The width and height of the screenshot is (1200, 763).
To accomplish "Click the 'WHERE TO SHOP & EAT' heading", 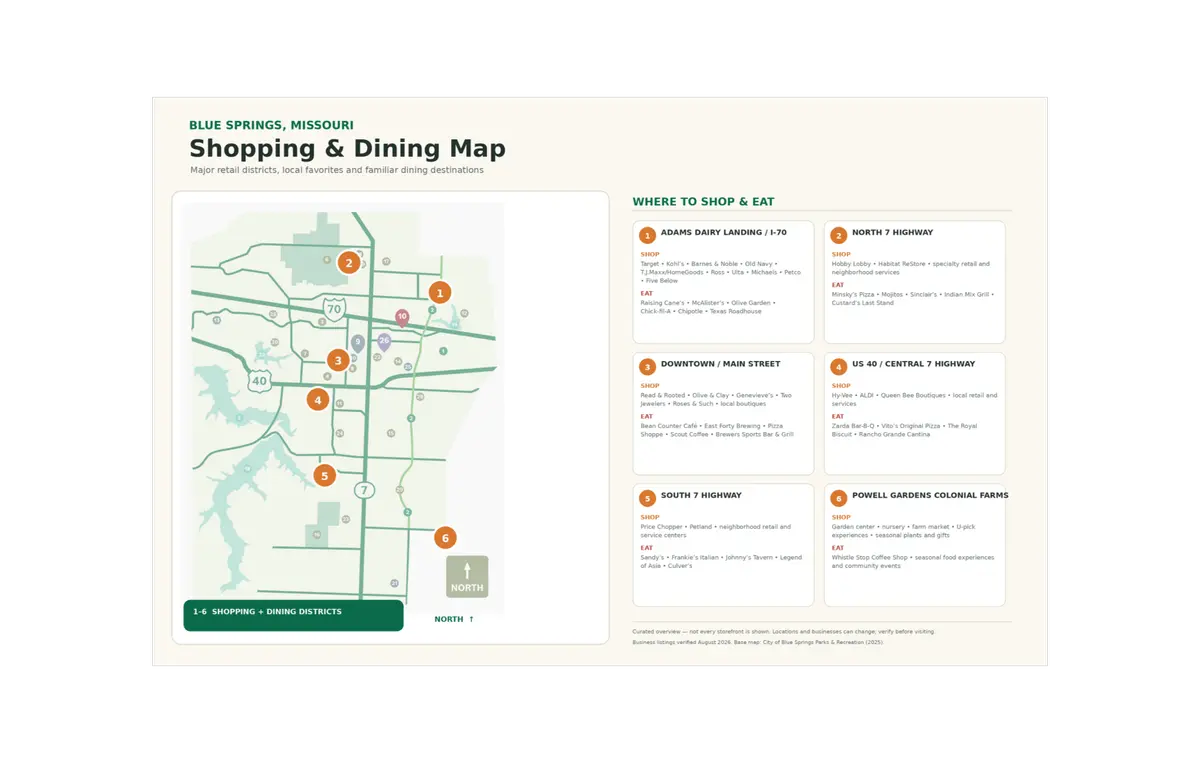I will click(703, 202).
